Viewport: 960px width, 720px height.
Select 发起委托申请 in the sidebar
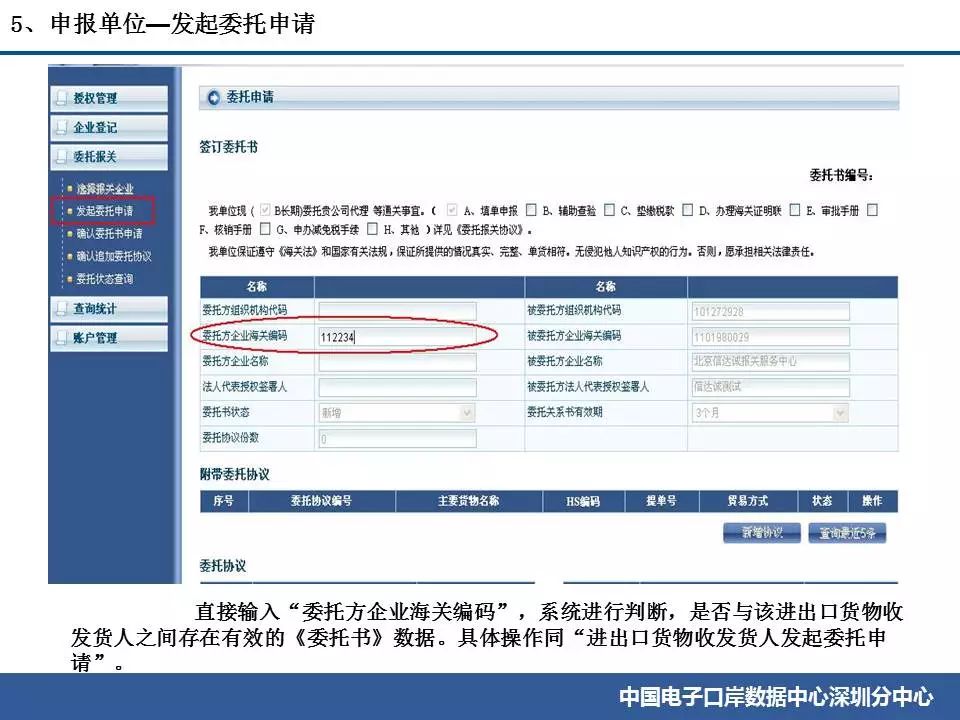point(104,211)
